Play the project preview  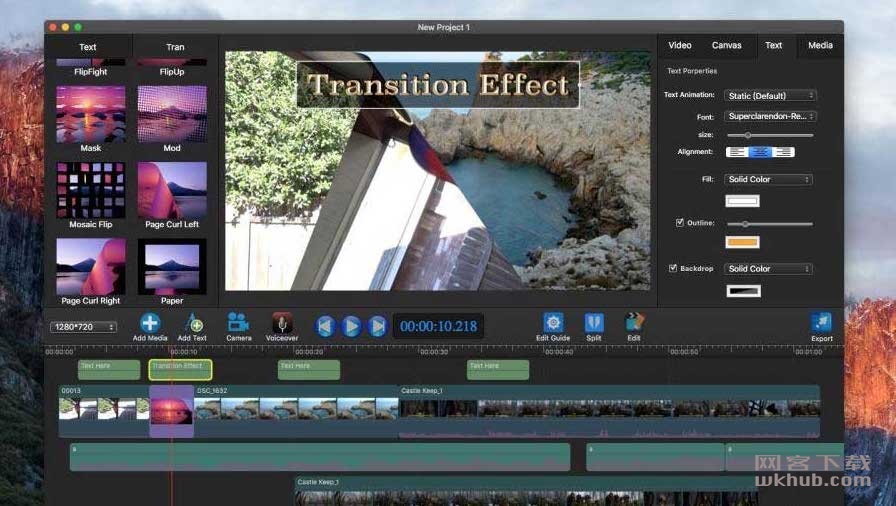pos(351,326)
